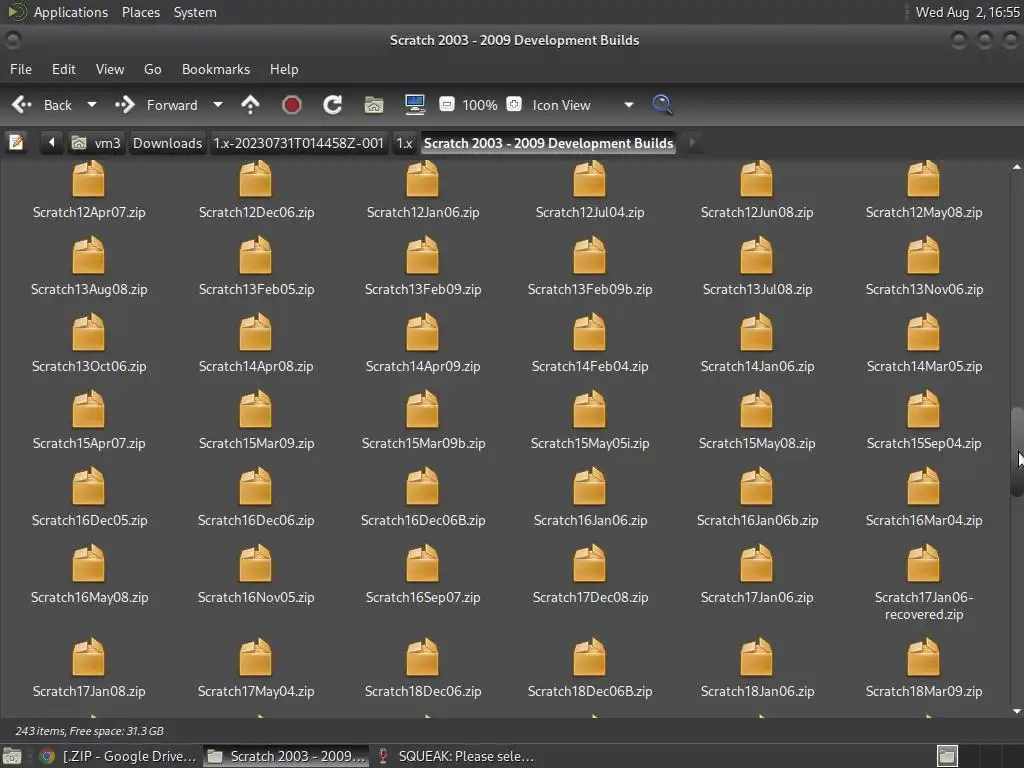1024x768 pixels.
Task: Open the Go menu
Action: point(152,69)
